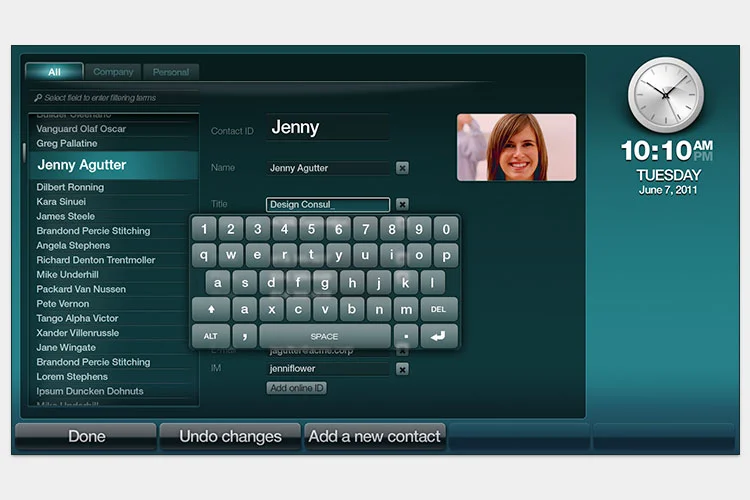Select Lorem Stephens in contact list
Image resolution: width=750 pixels, height=500 pixels.
click(x=114, y=377)
